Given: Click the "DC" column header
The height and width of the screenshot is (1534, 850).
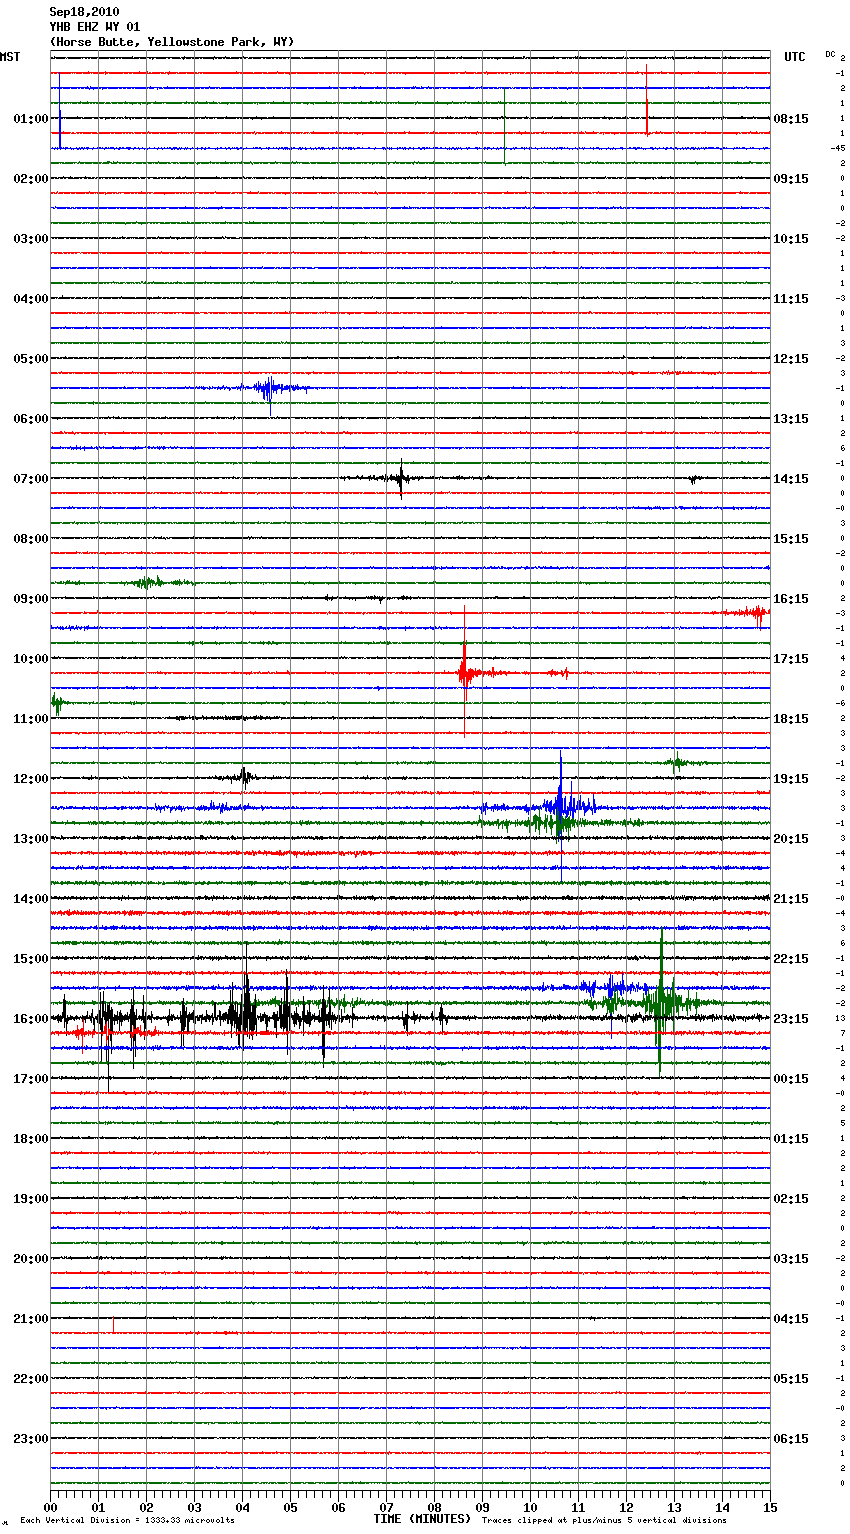Looking at the screenshot, I should (830, 54).
